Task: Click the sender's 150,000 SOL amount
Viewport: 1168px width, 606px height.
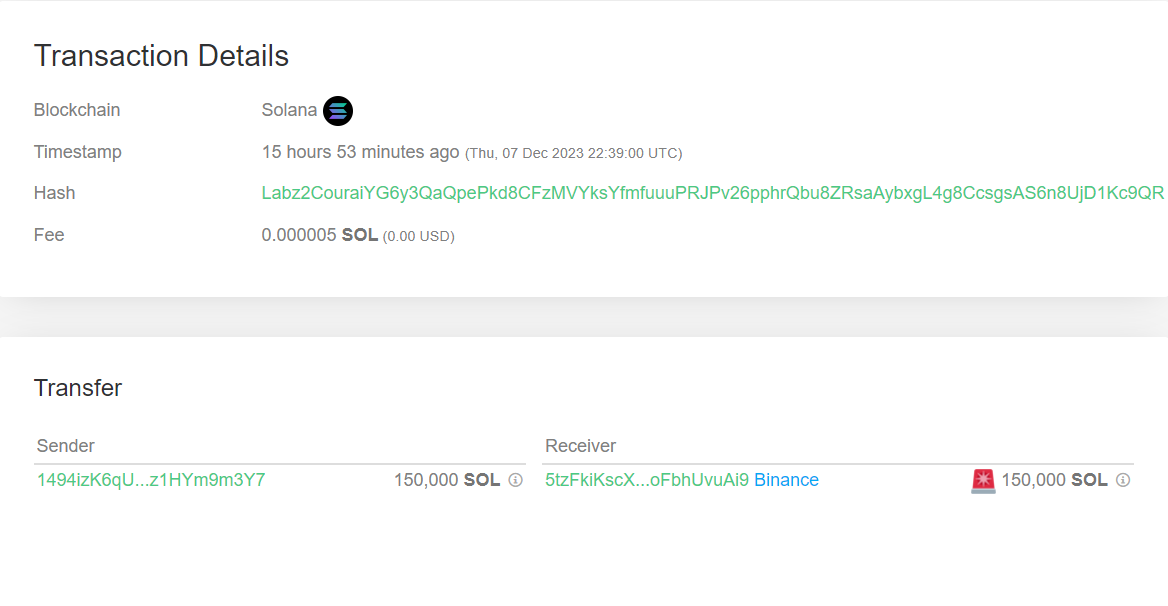Action: coord(446,480)
